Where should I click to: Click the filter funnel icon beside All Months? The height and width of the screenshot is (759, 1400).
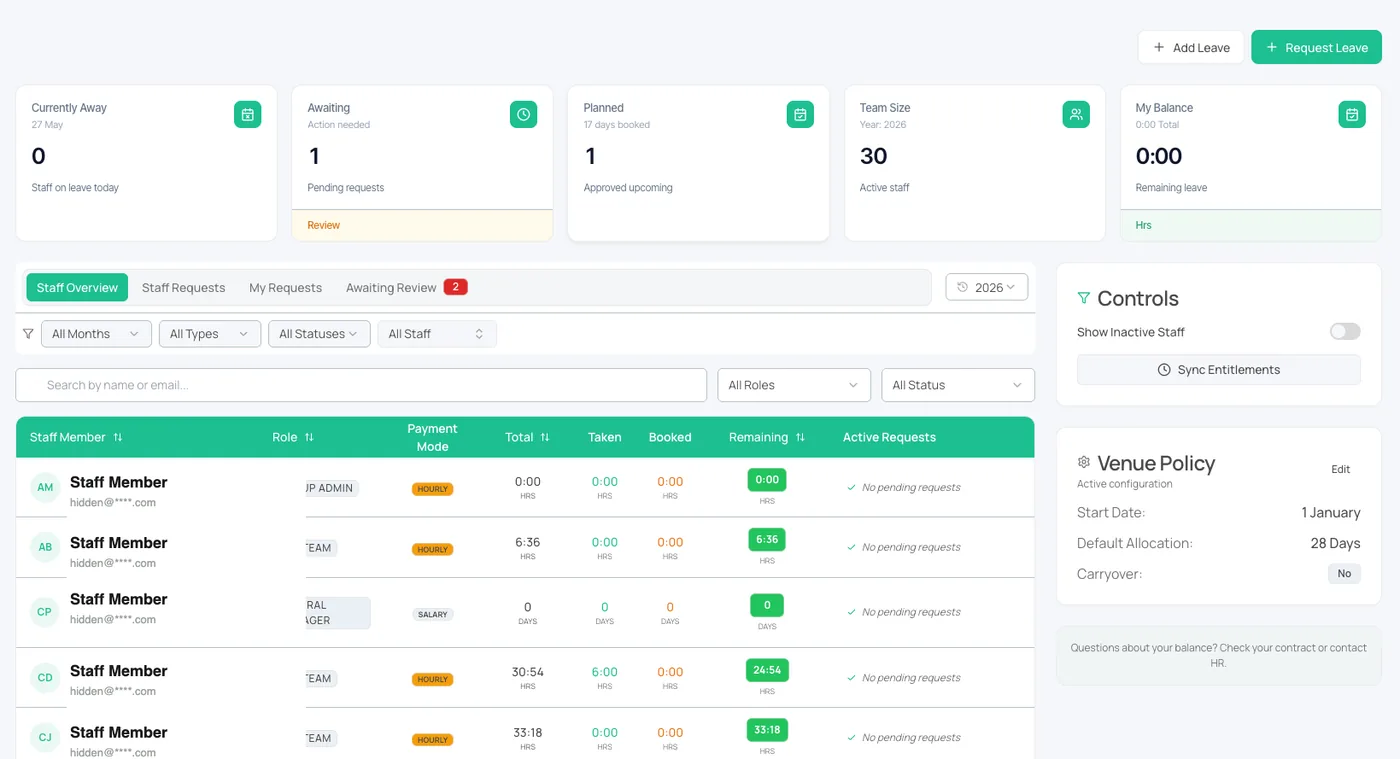(x=28, y=334)
